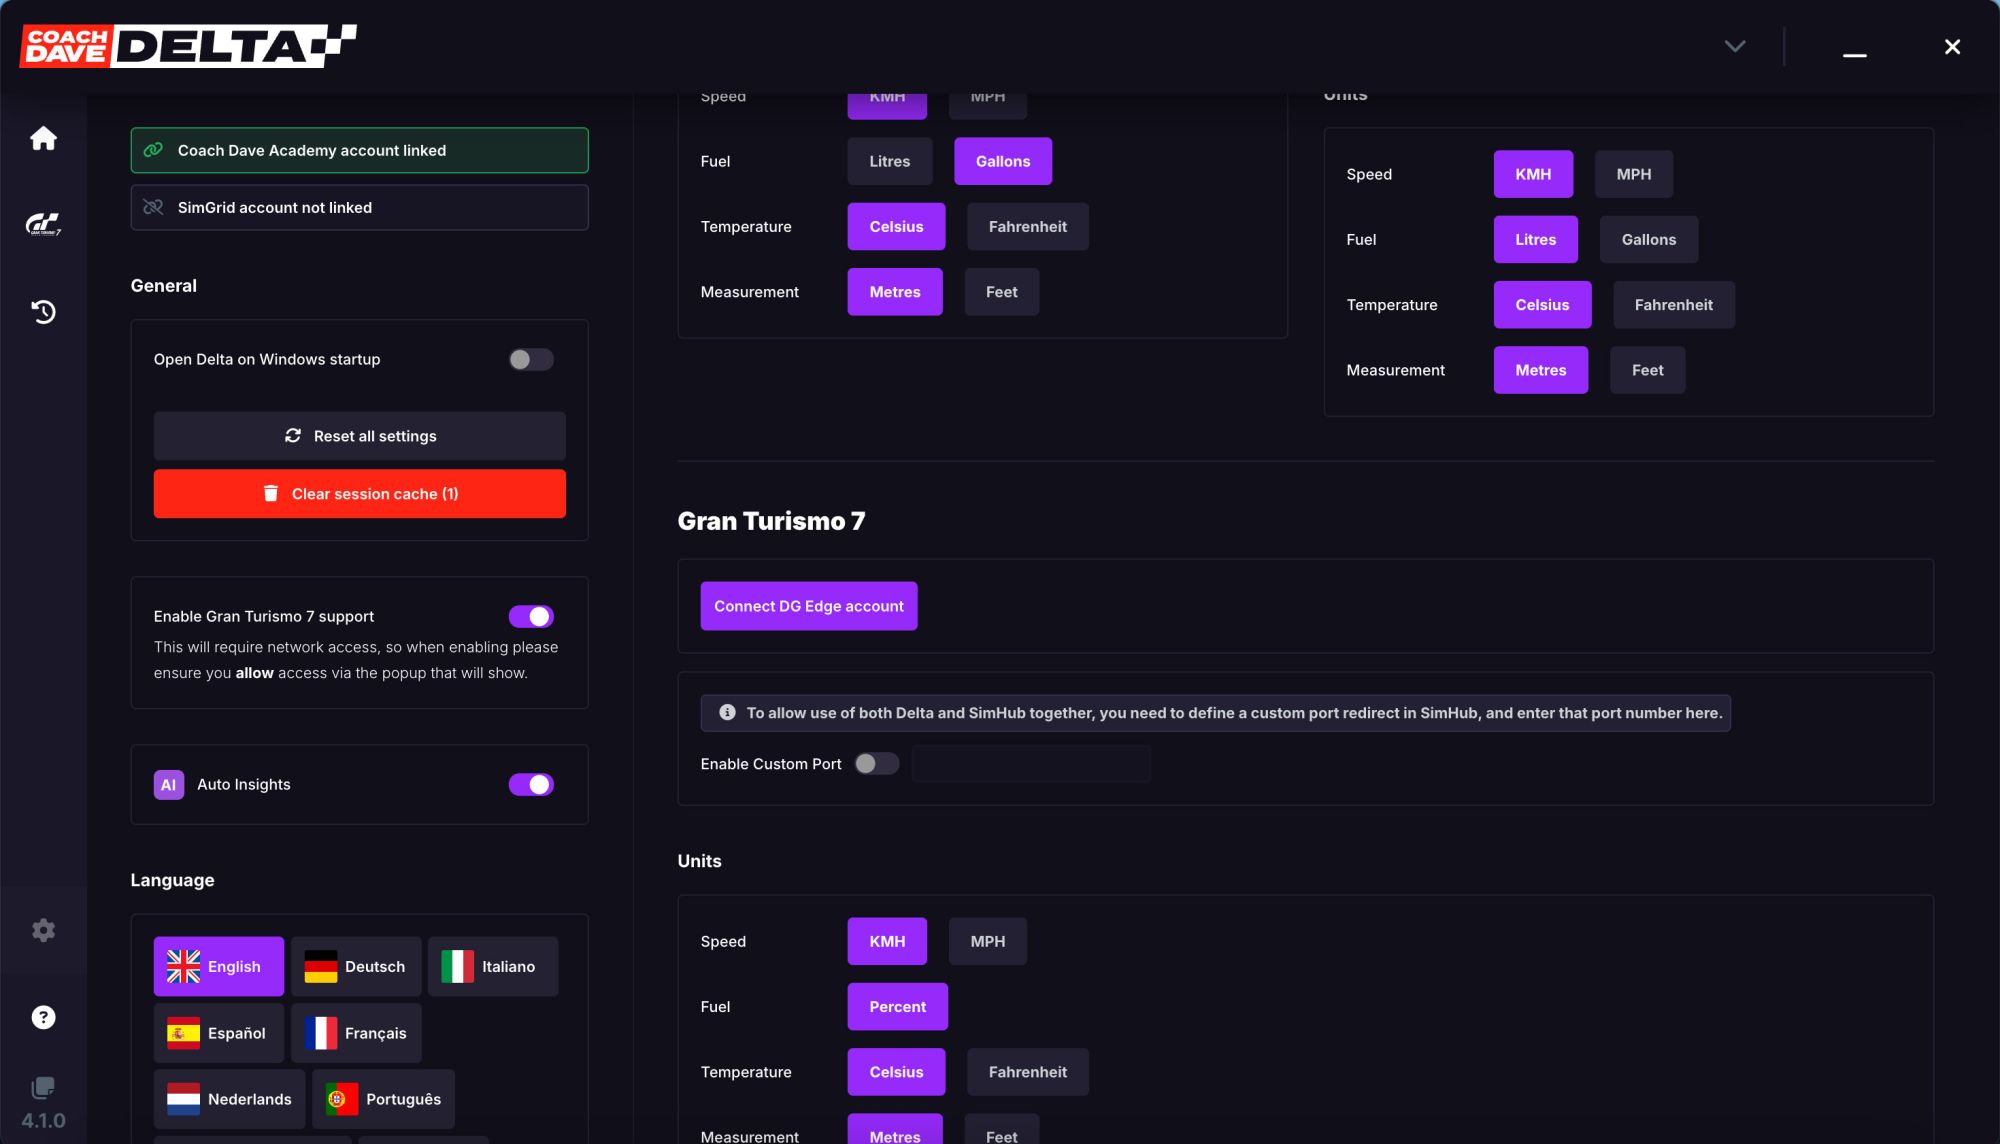Viewport: 2000px width, 1144px height.
Task: Select Litres fuel in the right units panel
Action: (x=1535, y=240)
